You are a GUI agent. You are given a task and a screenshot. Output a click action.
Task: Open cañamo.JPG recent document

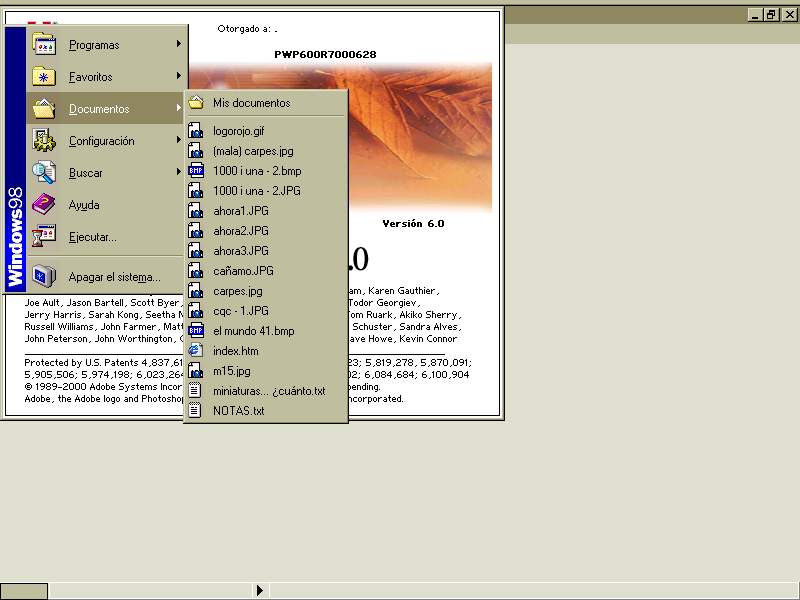pyautogui.click(x=266, y=270)
